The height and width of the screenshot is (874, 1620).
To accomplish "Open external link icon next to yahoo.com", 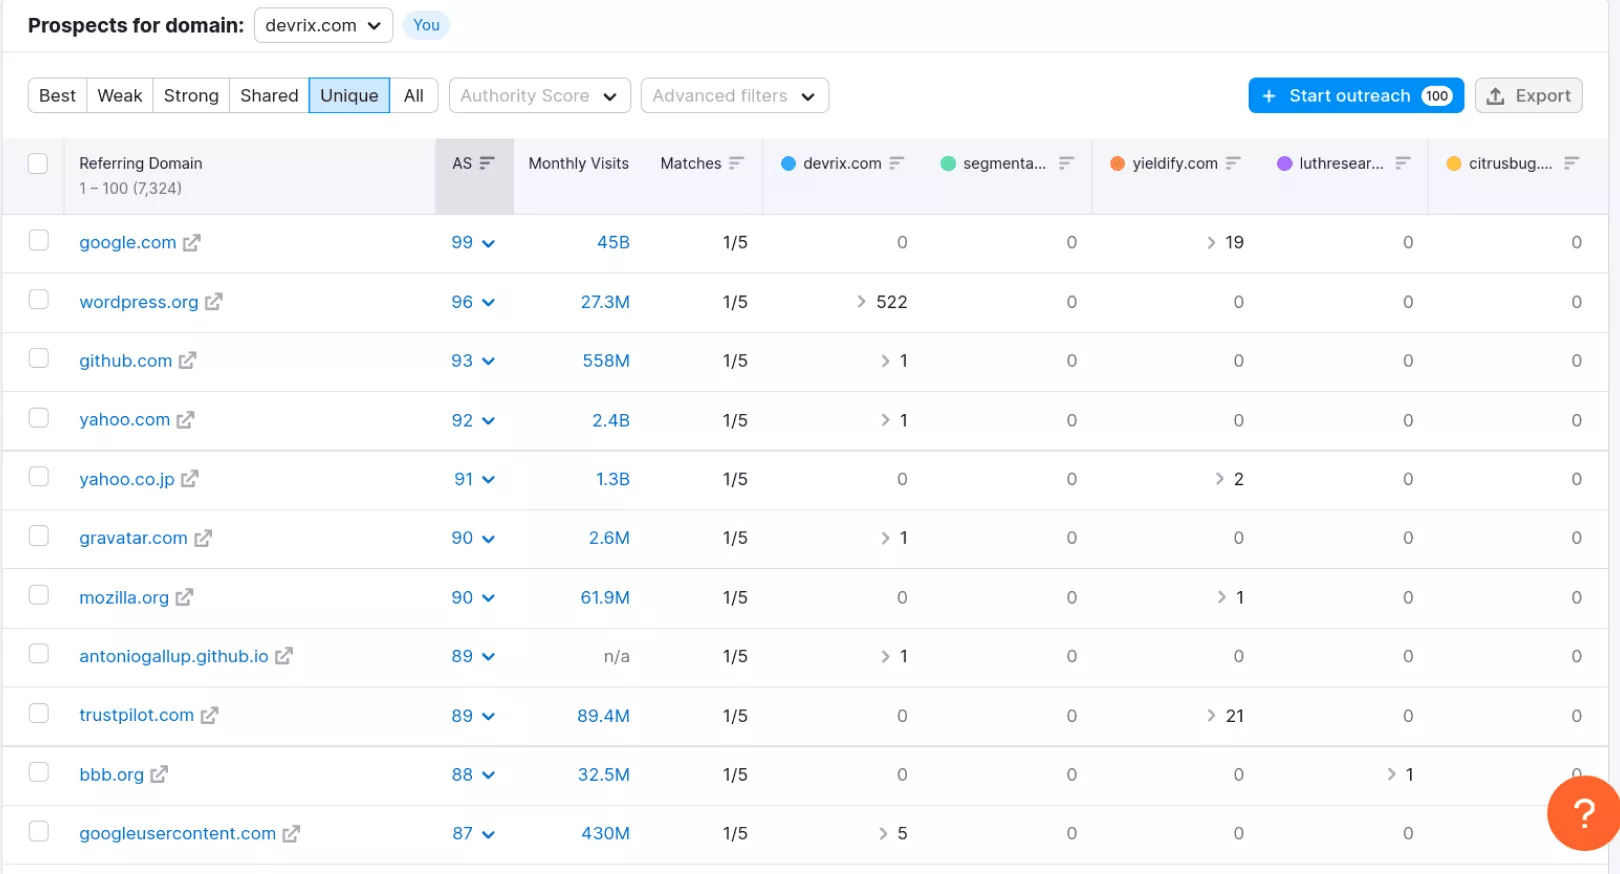I will coord(186,420).
